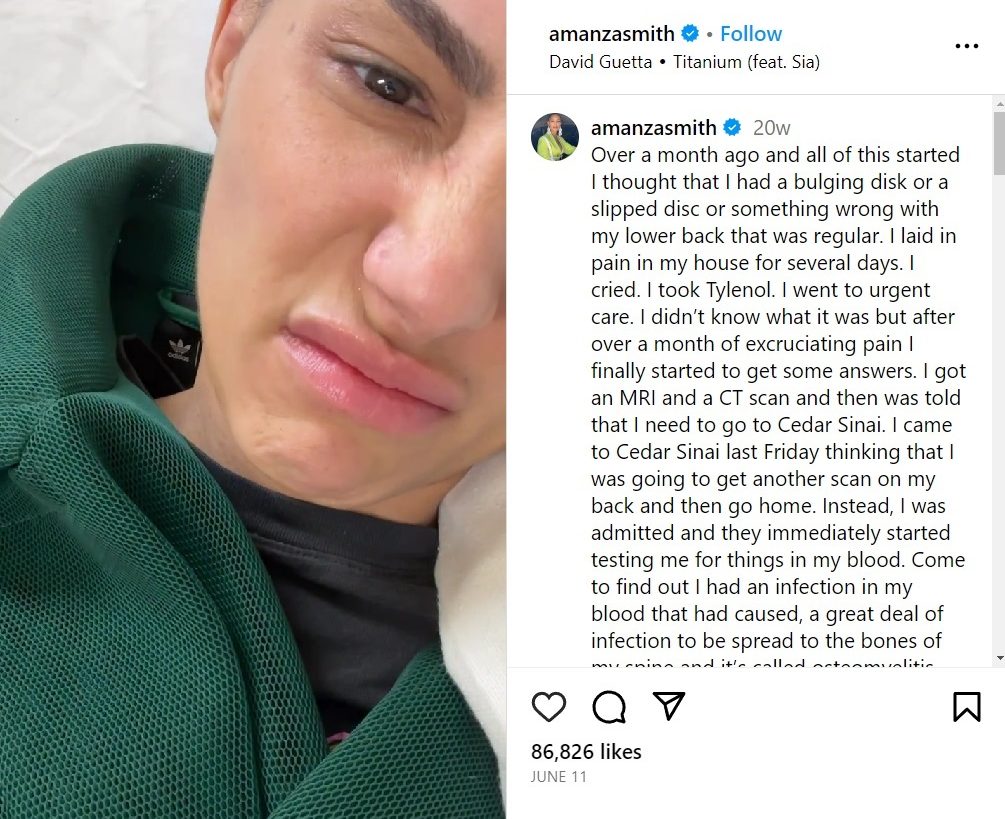Image resolution: width=1005 pixels, height=819 pixels.
Task: Click scrollbar down arrow in caption panel
Action: tap(999, 659)
